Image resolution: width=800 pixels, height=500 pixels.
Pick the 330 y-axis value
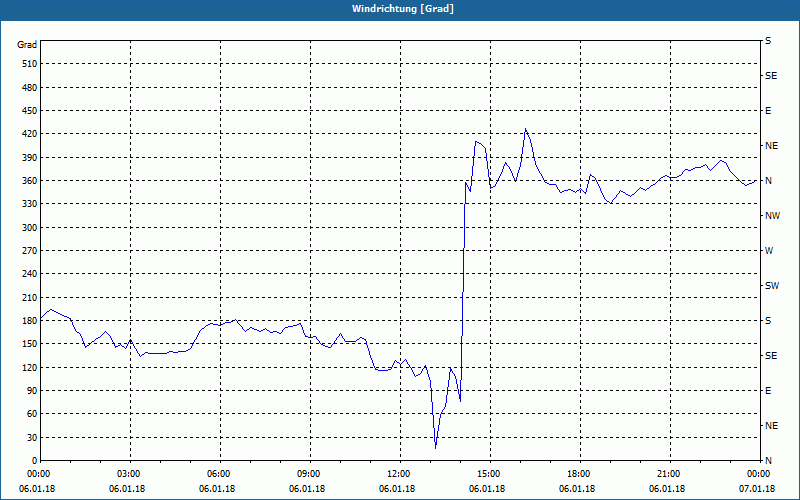pyautogui.click(x=30, y=204)
